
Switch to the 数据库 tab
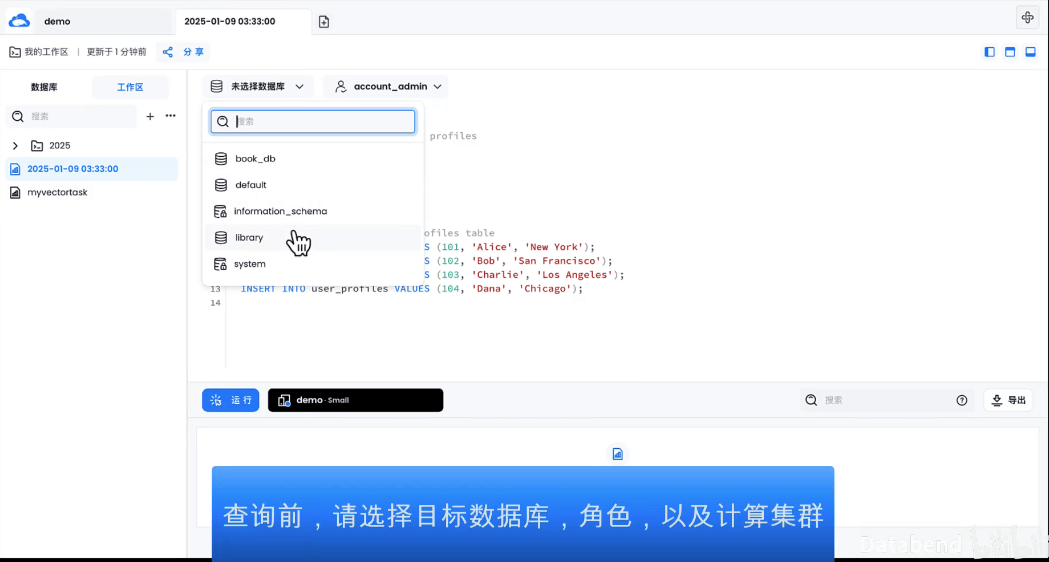(x=45, y=87)
